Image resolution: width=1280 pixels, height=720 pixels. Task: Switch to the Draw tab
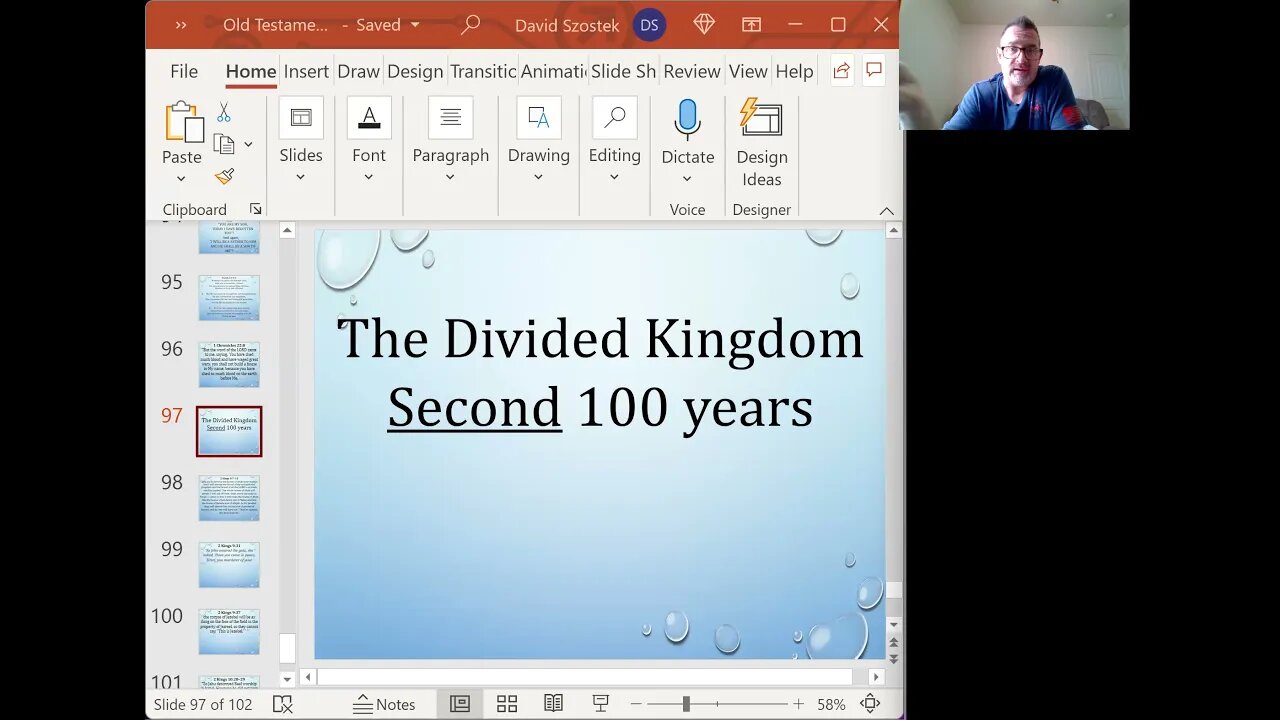tap(358, 71)
